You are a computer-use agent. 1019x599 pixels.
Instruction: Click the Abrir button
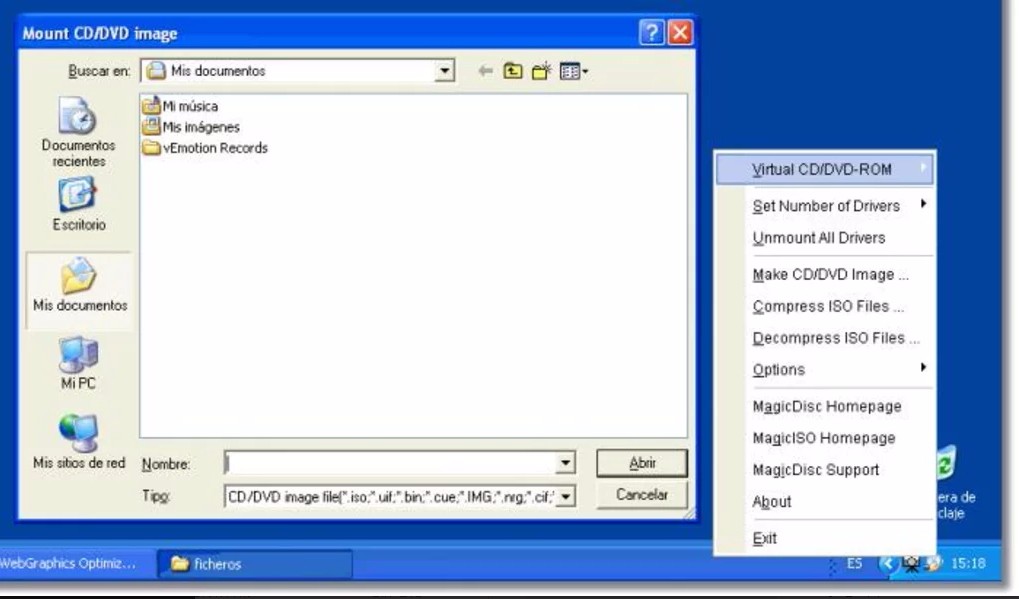pyautogui.click(x=642, y=463)
